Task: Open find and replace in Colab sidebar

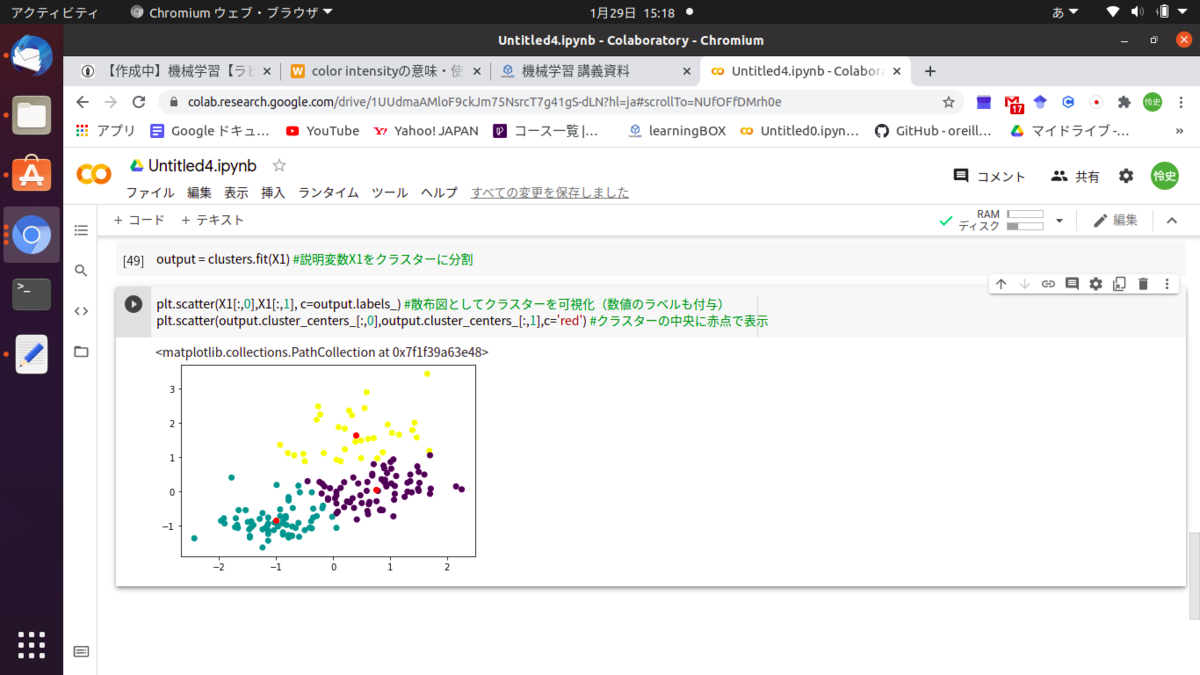Action: click(x=81, y=271)
